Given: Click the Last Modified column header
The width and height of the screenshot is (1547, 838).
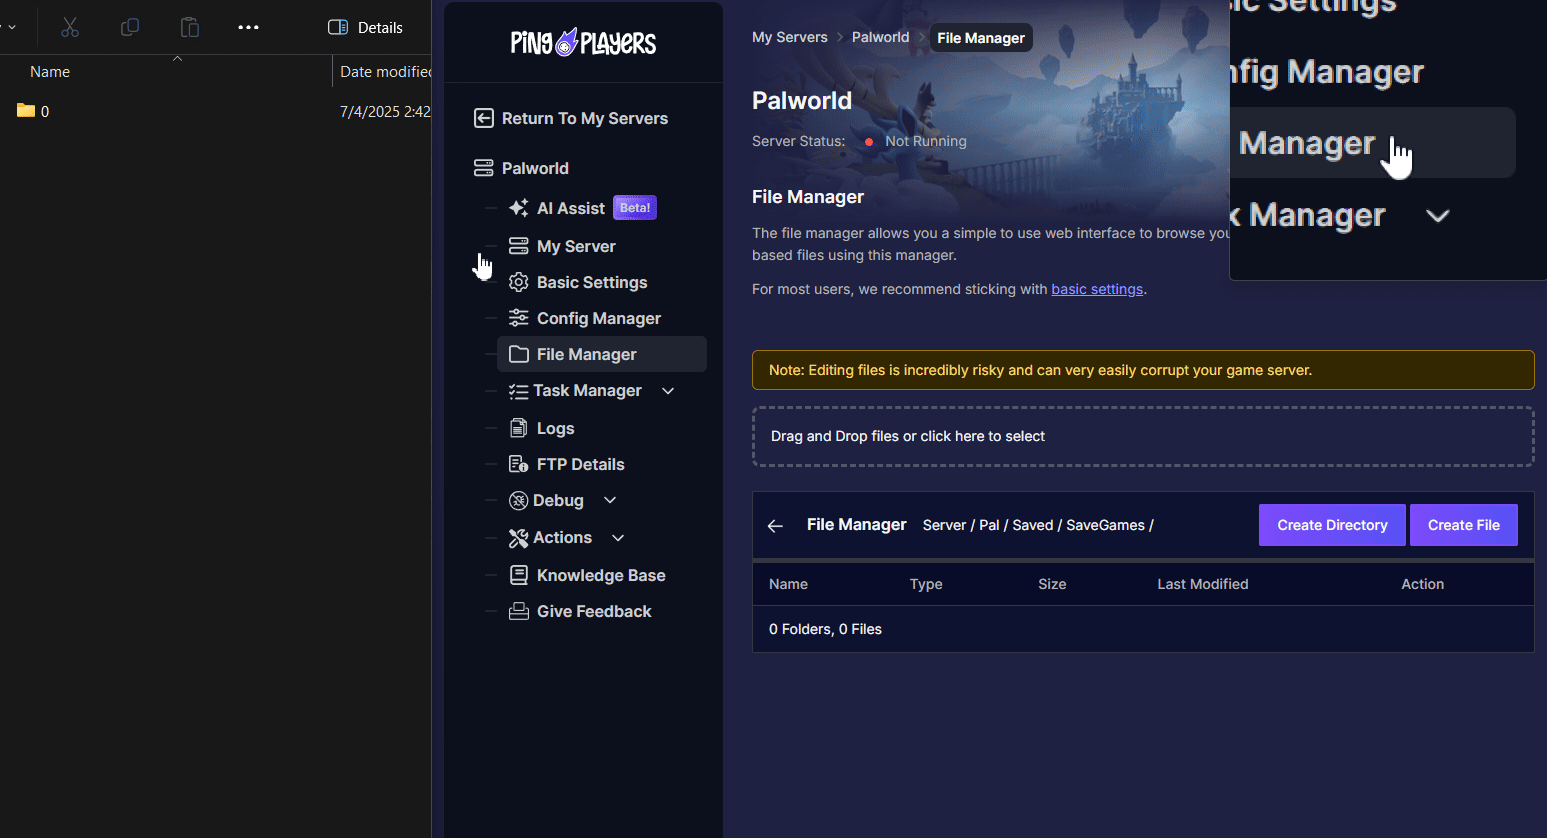Looking at the screenshot, I should pos(1203,584).
